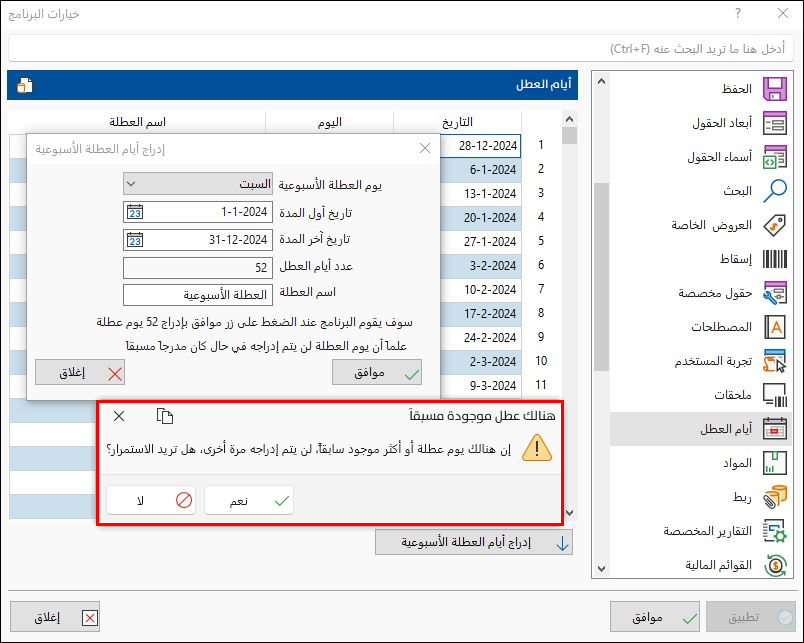Open the الحفظ (Save) settings icon
This screenshot has height=643, width=804.
pos(774,89)
